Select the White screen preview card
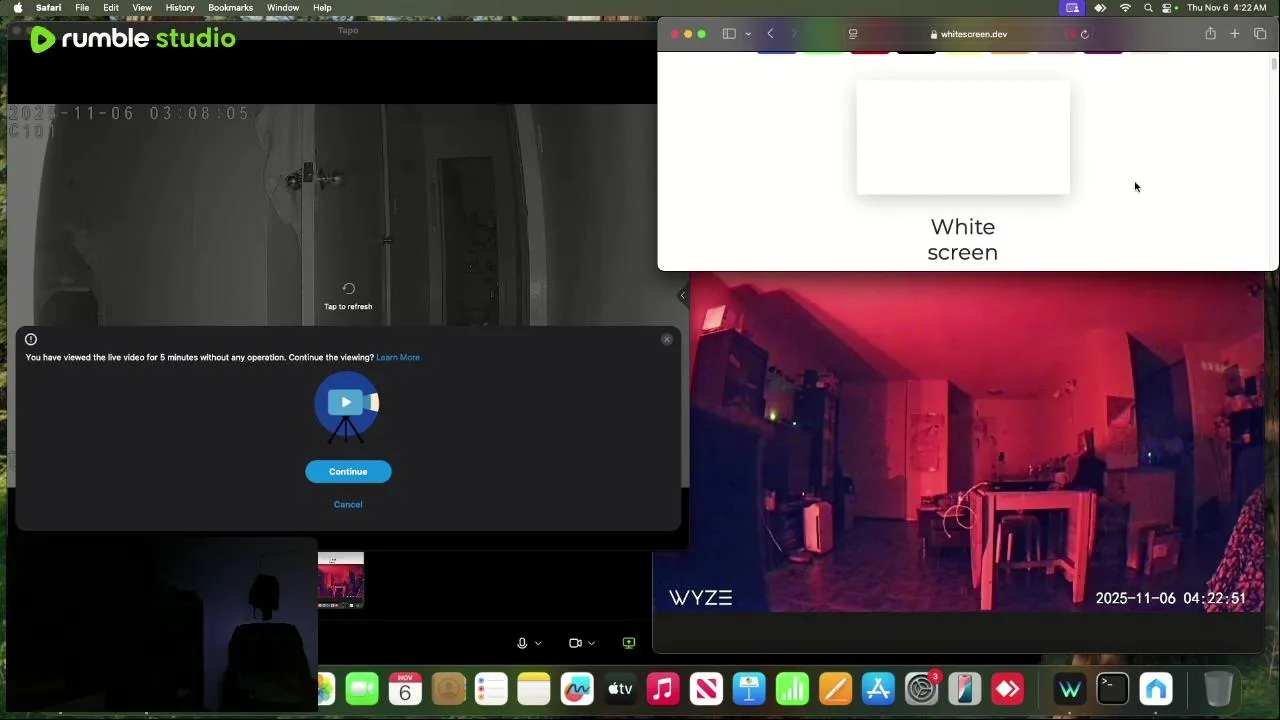The width and height of the screenshot is (1280, 720). (x=963, y=137)
